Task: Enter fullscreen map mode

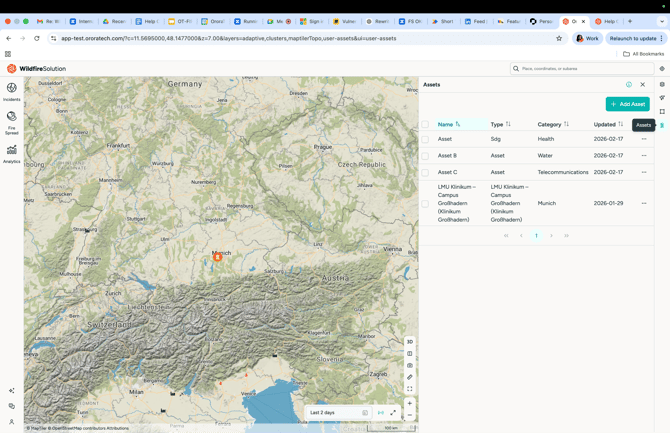Action: (410, 389)
